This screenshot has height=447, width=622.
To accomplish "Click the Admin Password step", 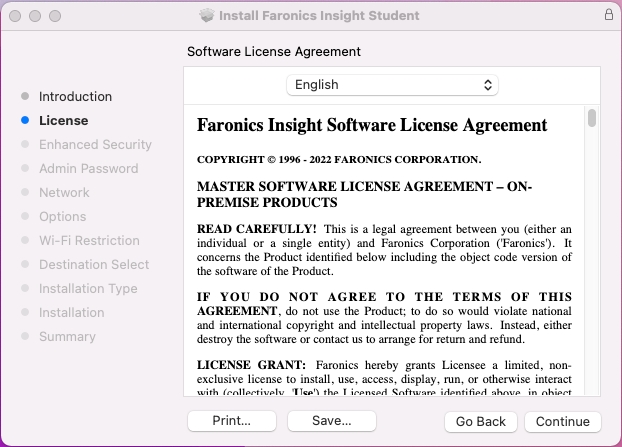I will (x=88, y=169).
